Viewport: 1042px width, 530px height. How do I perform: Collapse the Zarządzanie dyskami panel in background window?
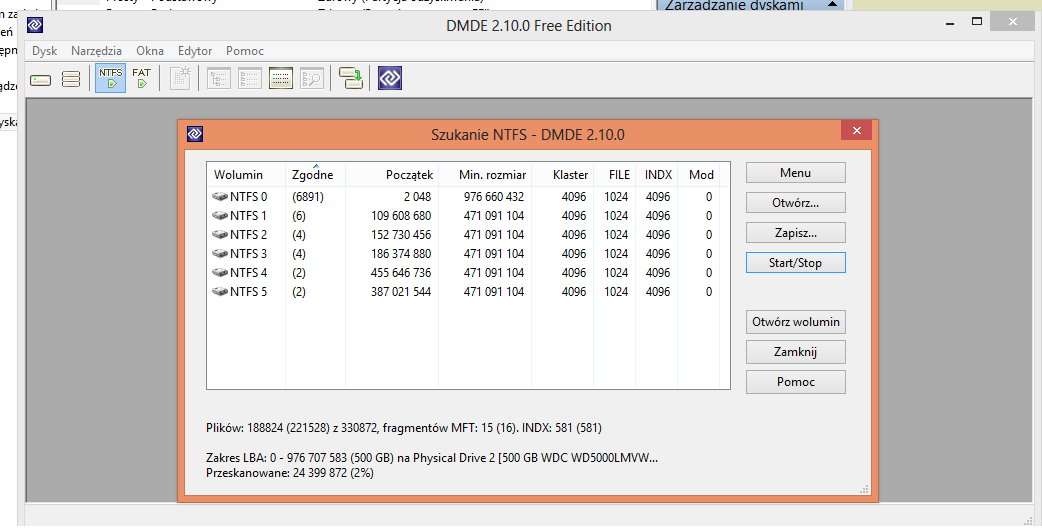(x=831, y=5)
